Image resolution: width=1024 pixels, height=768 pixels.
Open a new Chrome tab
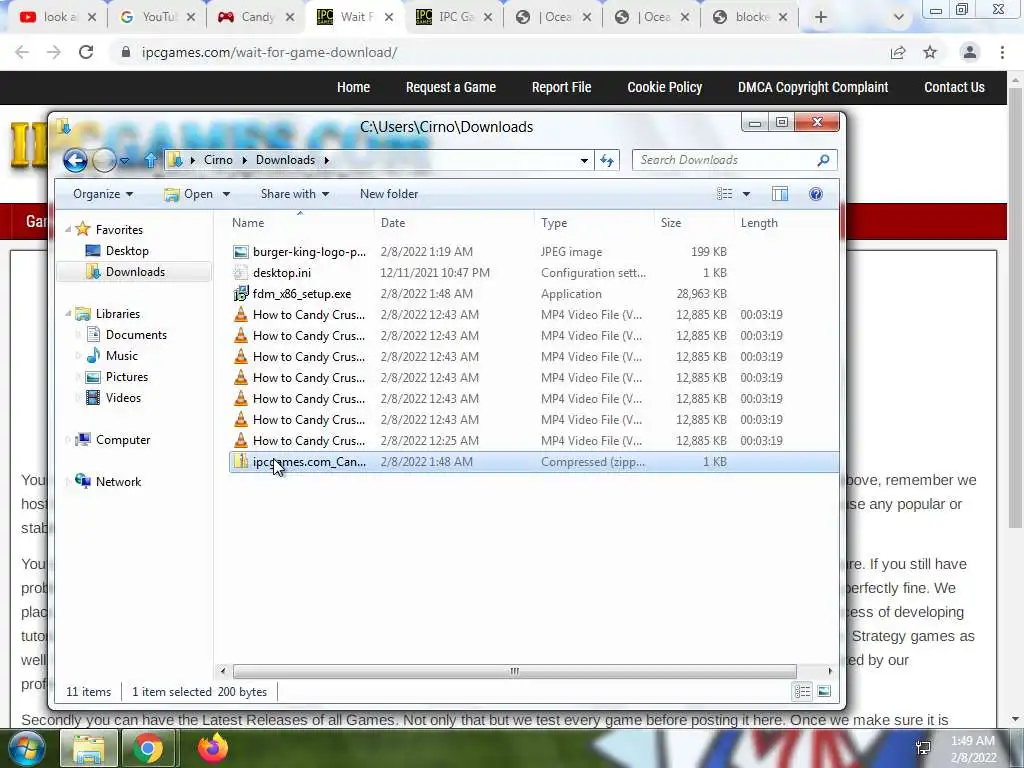821,18
